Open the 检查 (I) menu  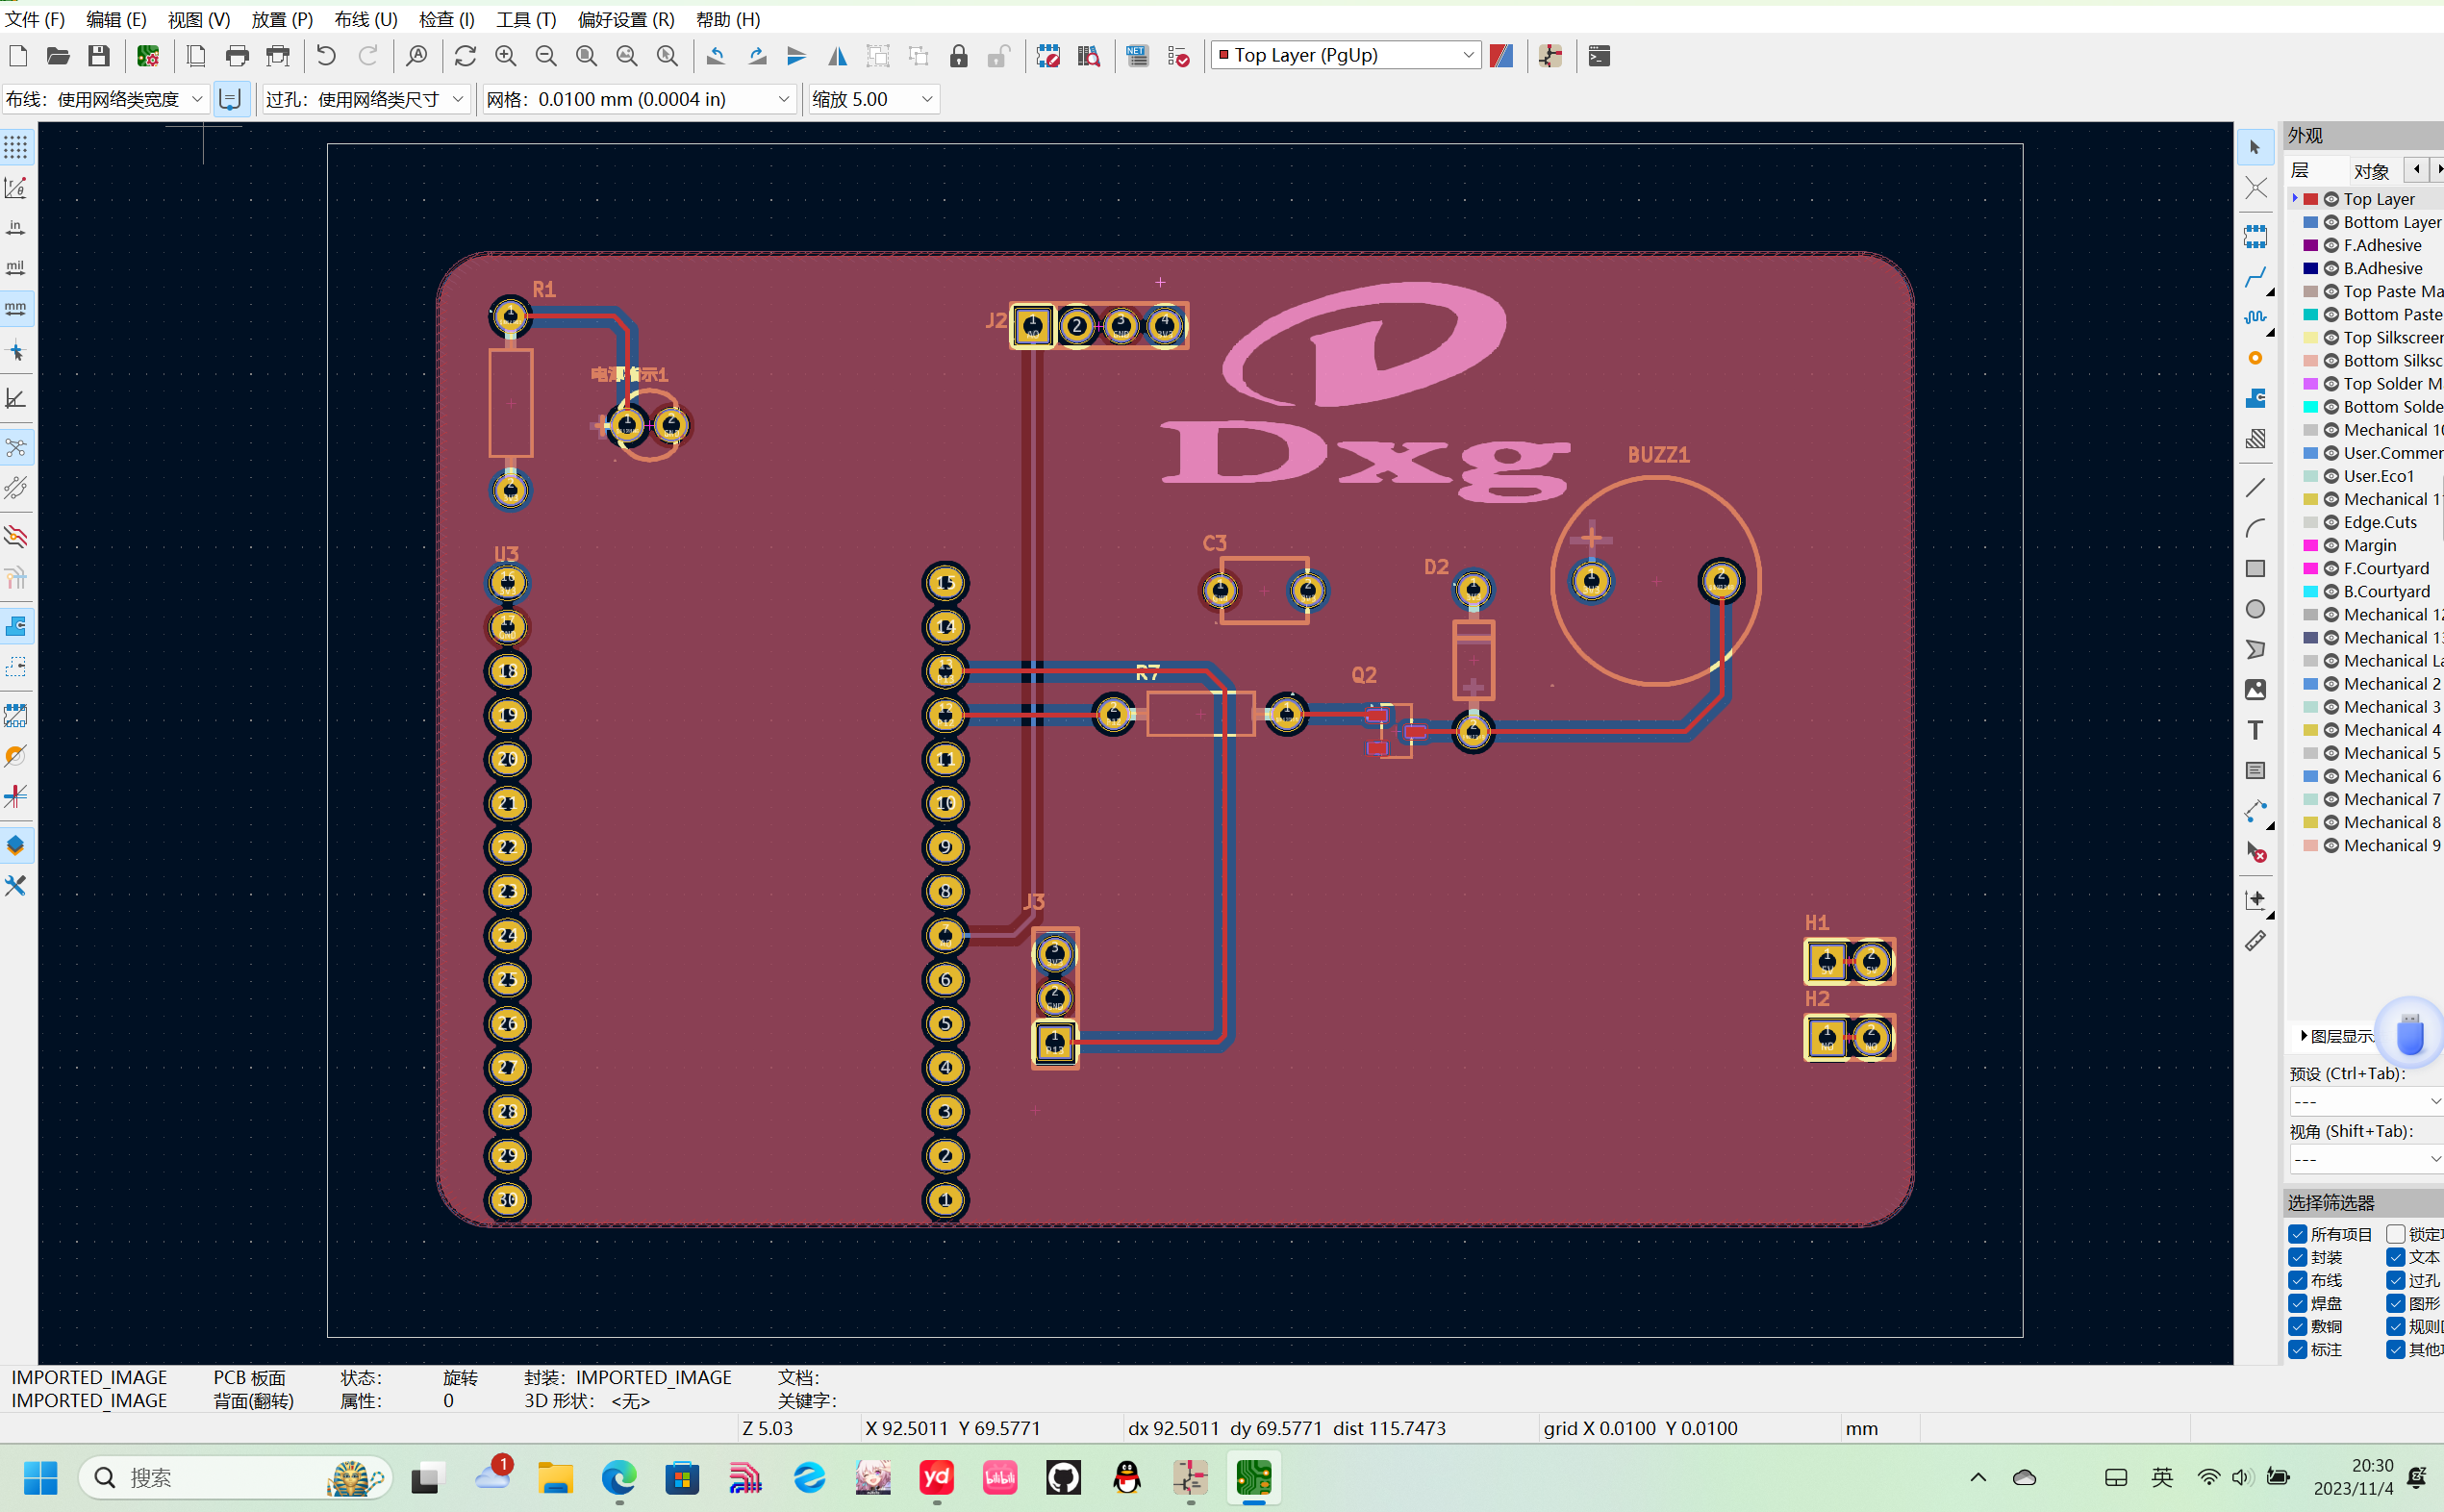pos(446,19)
